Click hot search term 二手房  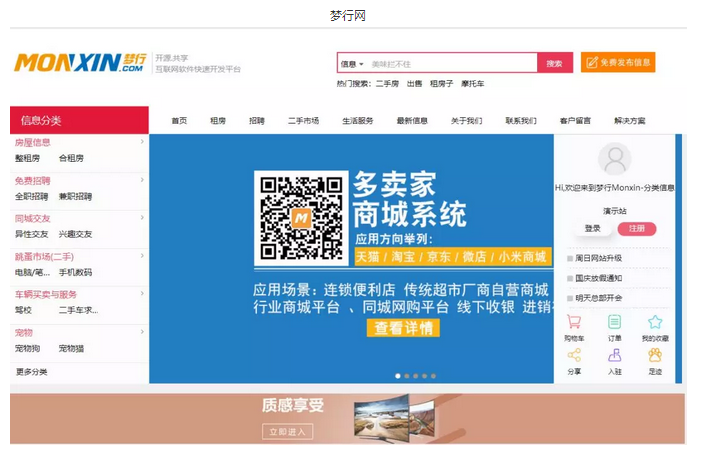[387, 84]
